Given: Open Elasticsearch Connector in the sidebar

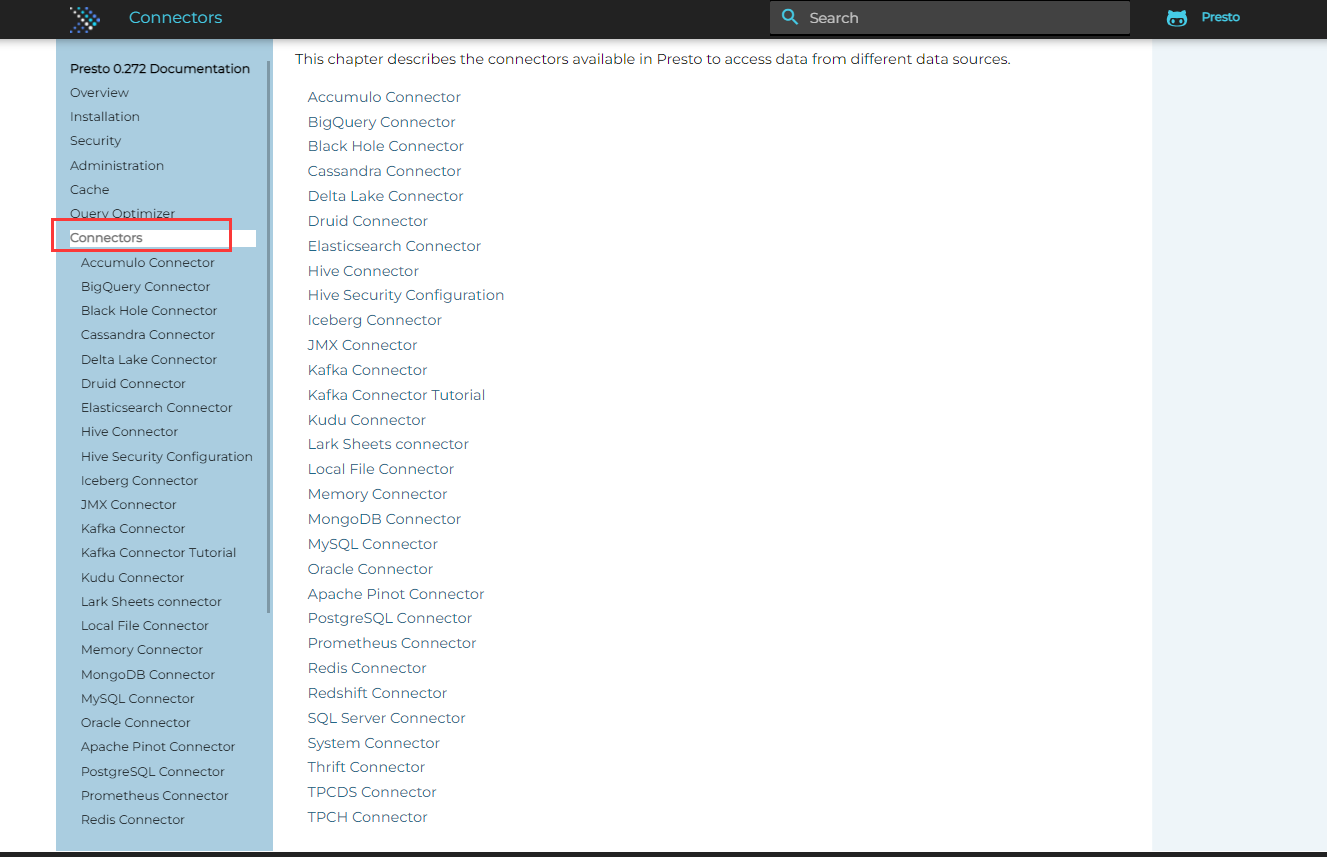Looking at the screenshot, I should pos(157,408).
